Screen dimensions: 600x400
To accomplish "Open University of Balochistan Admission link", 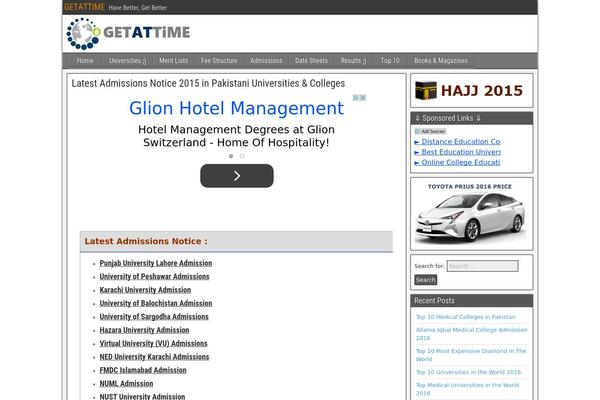I will click(x=156, y=304).
